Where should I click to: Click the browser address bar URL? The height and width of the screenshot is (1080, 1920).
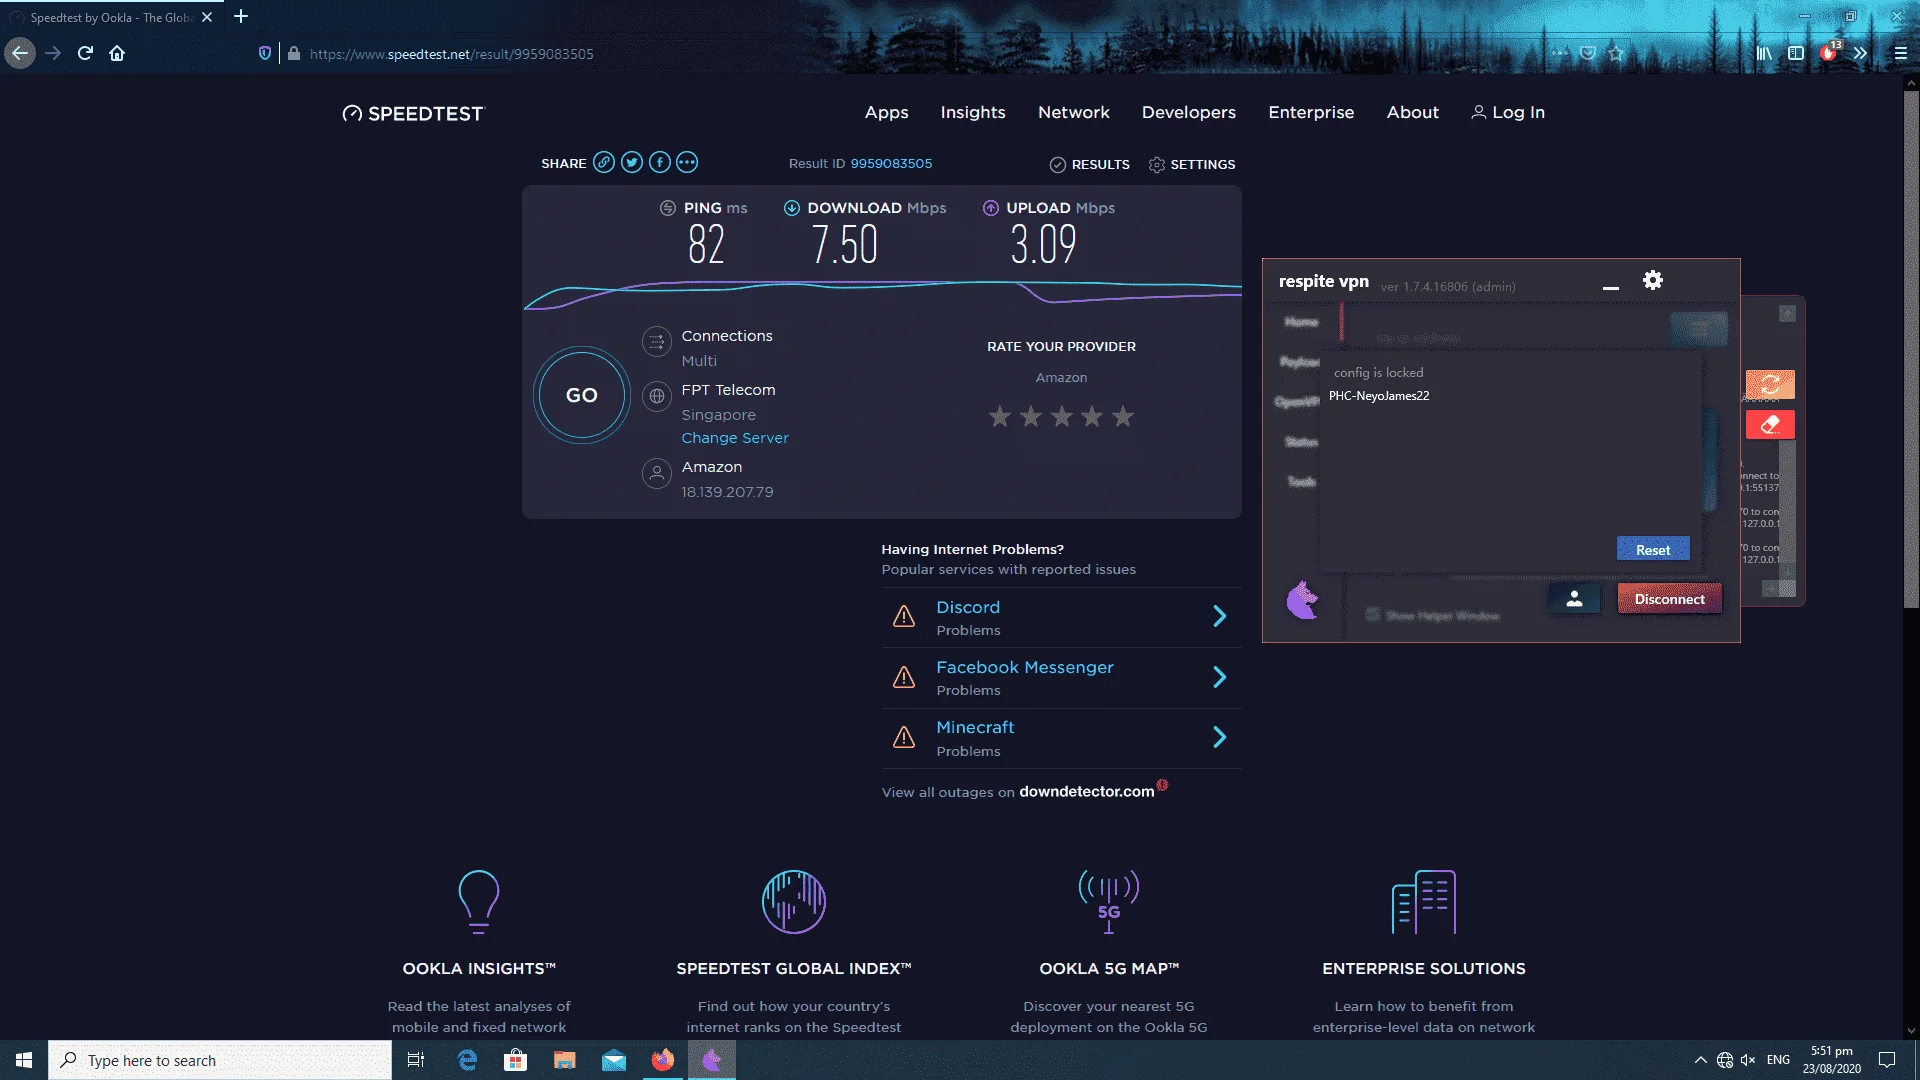coord(451,54)
